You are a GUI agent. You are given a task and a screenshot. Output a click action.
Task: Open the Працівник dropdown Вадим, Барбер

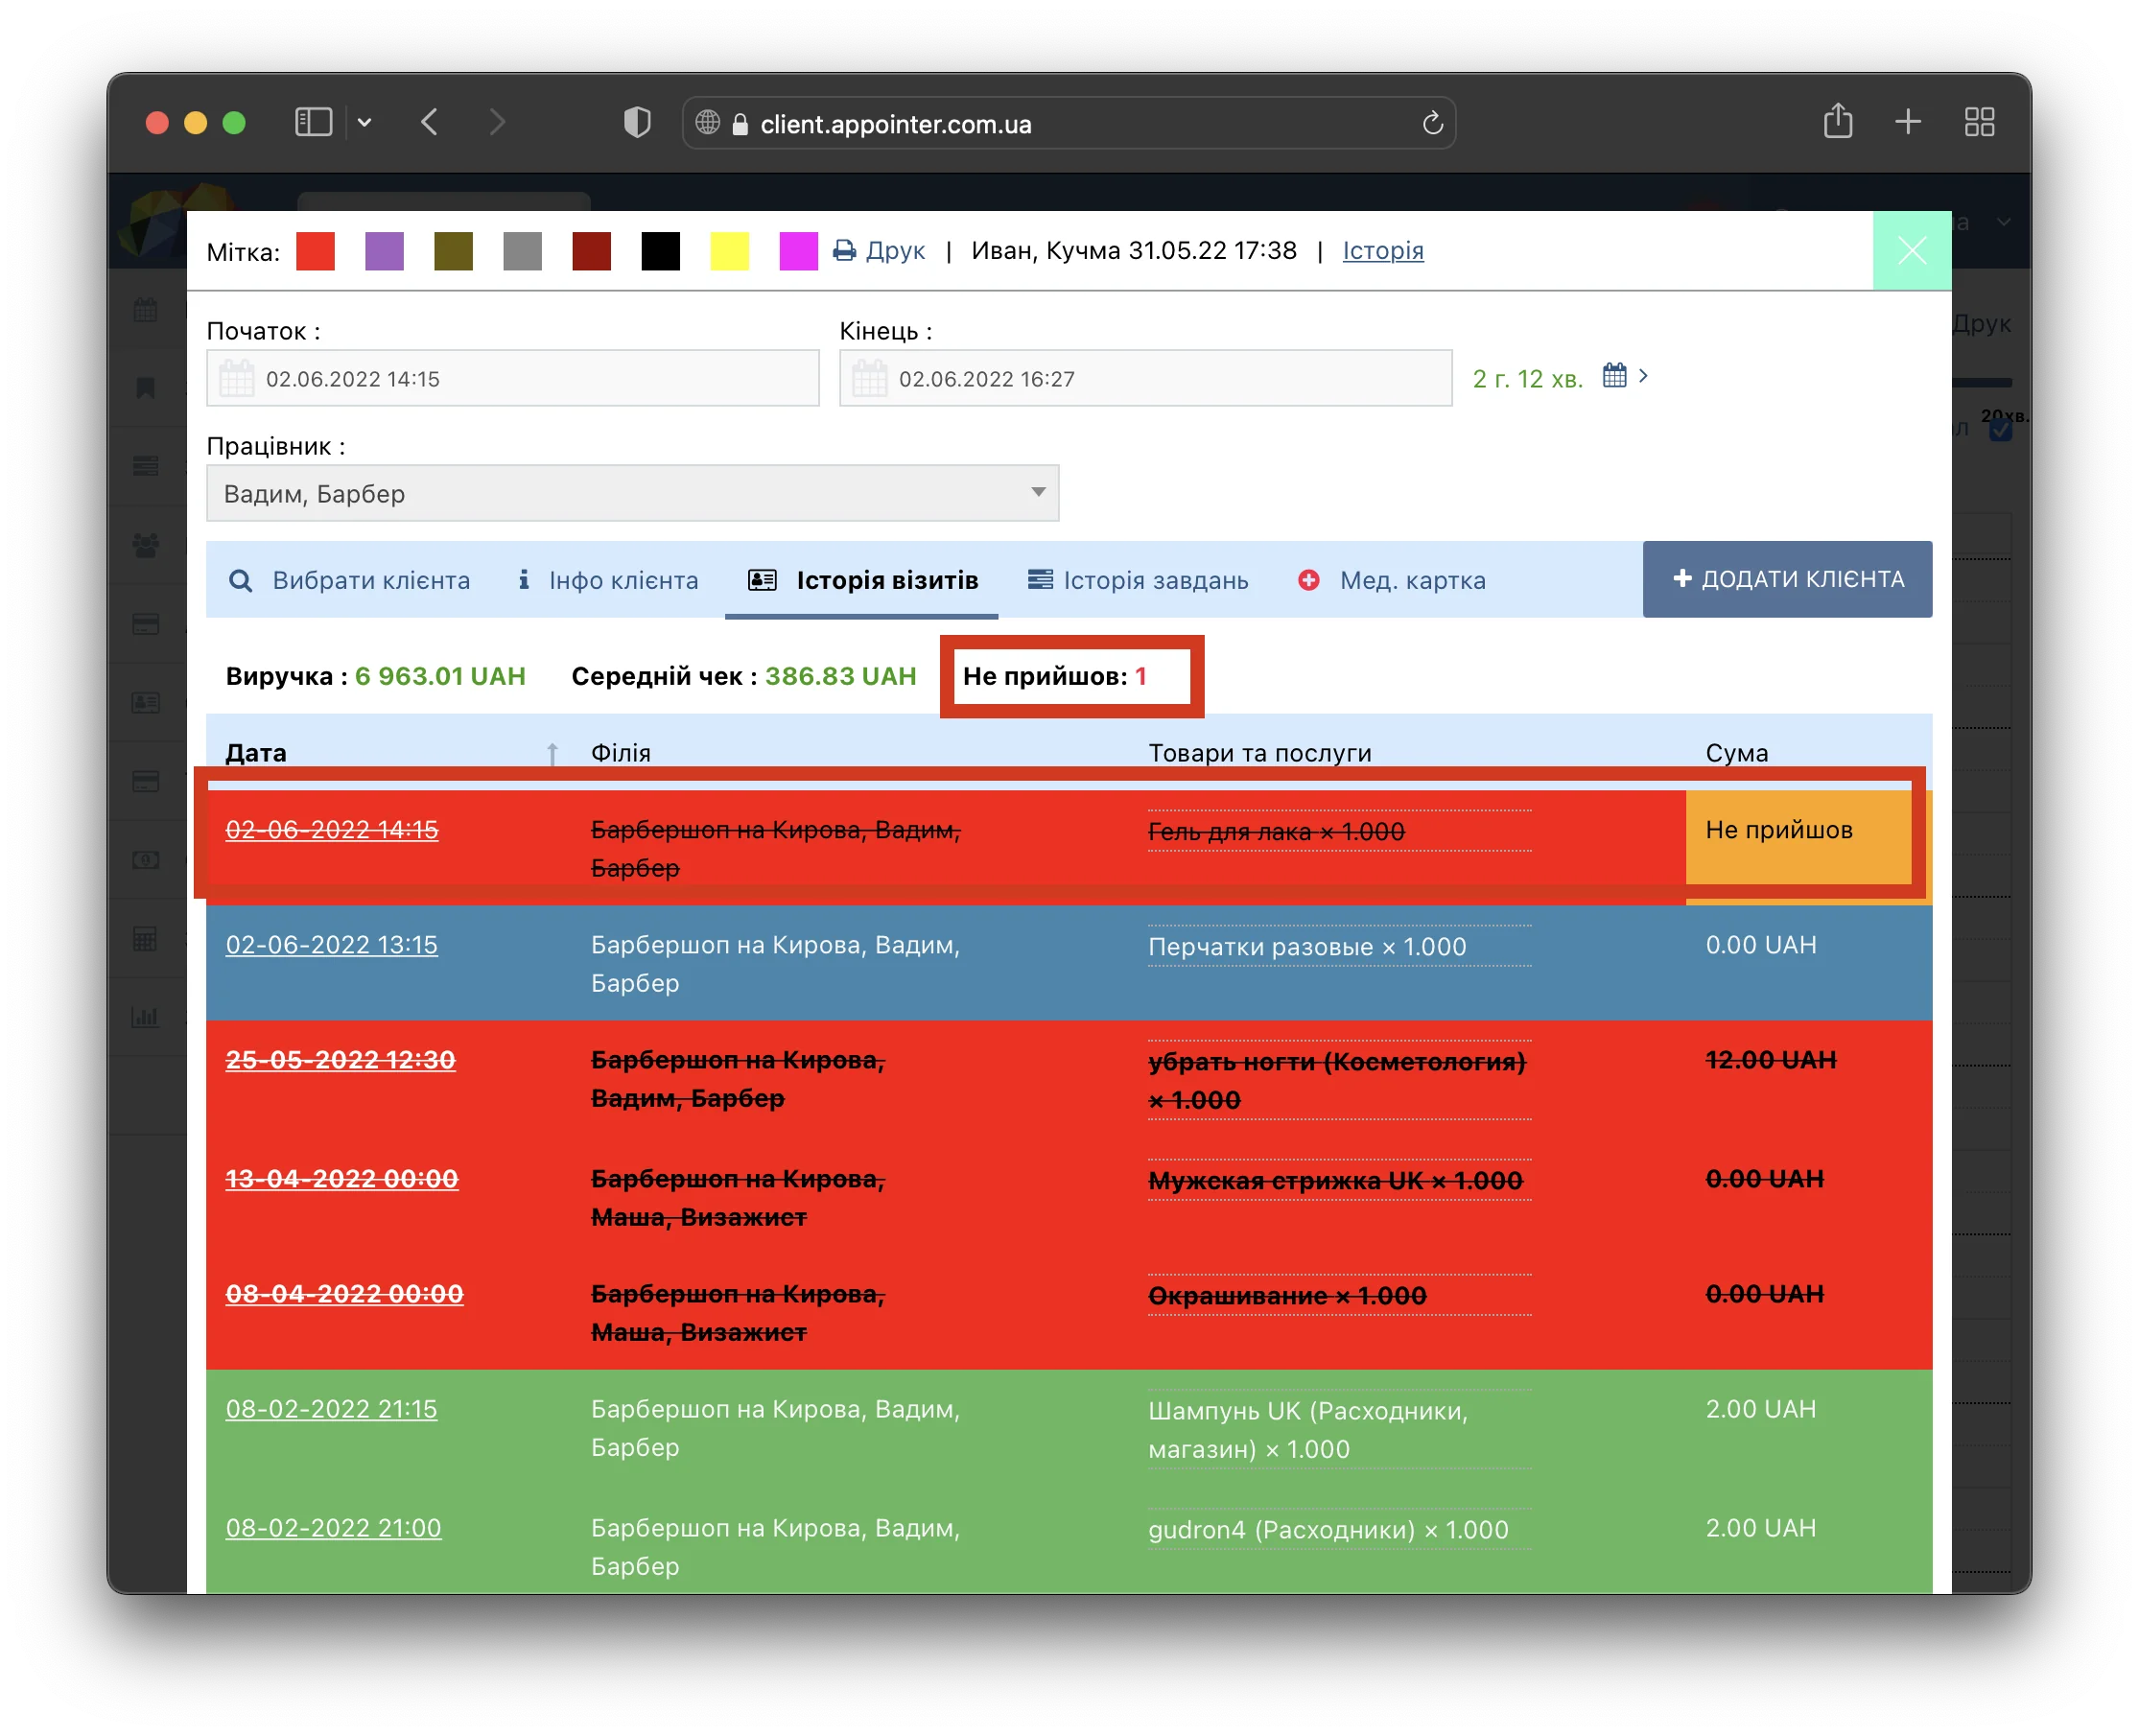click(x=632, y=493)
